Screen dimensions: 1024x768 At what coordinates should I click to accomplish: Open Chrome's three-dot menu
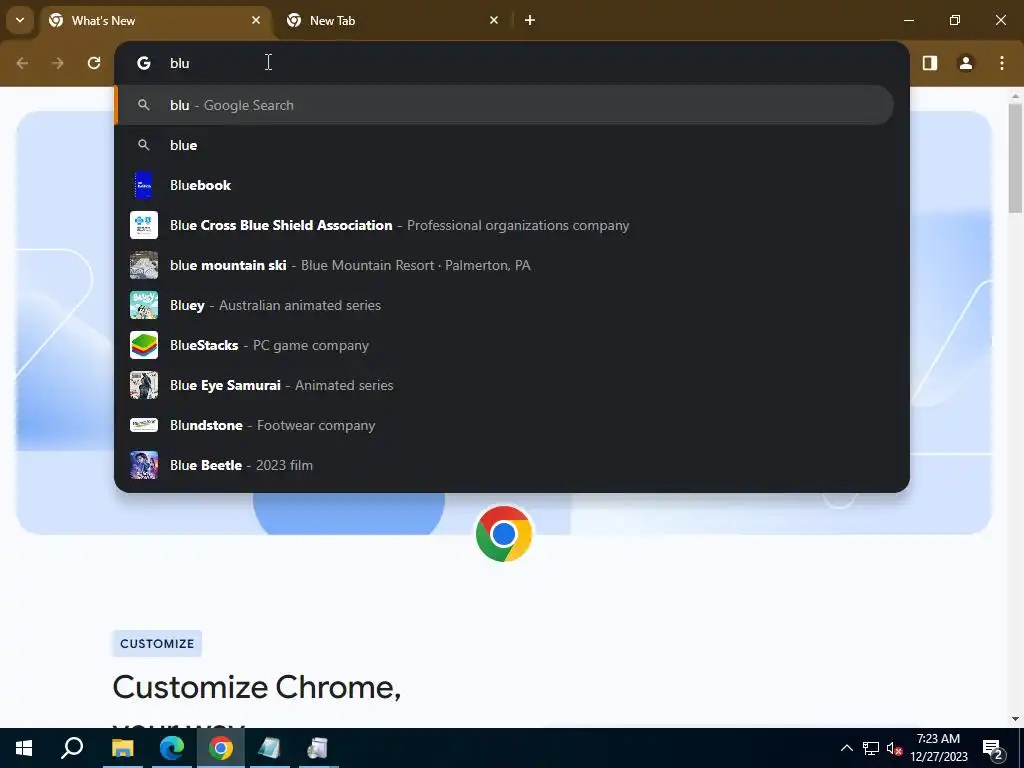(x=1002, y=63)
